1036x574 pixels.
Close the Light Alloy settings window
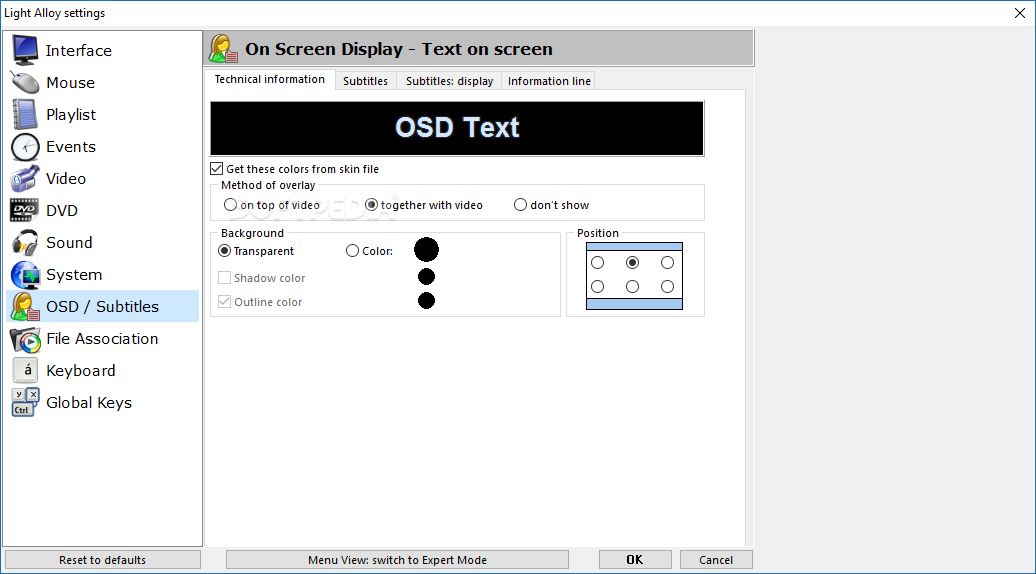click(1019, 13)
